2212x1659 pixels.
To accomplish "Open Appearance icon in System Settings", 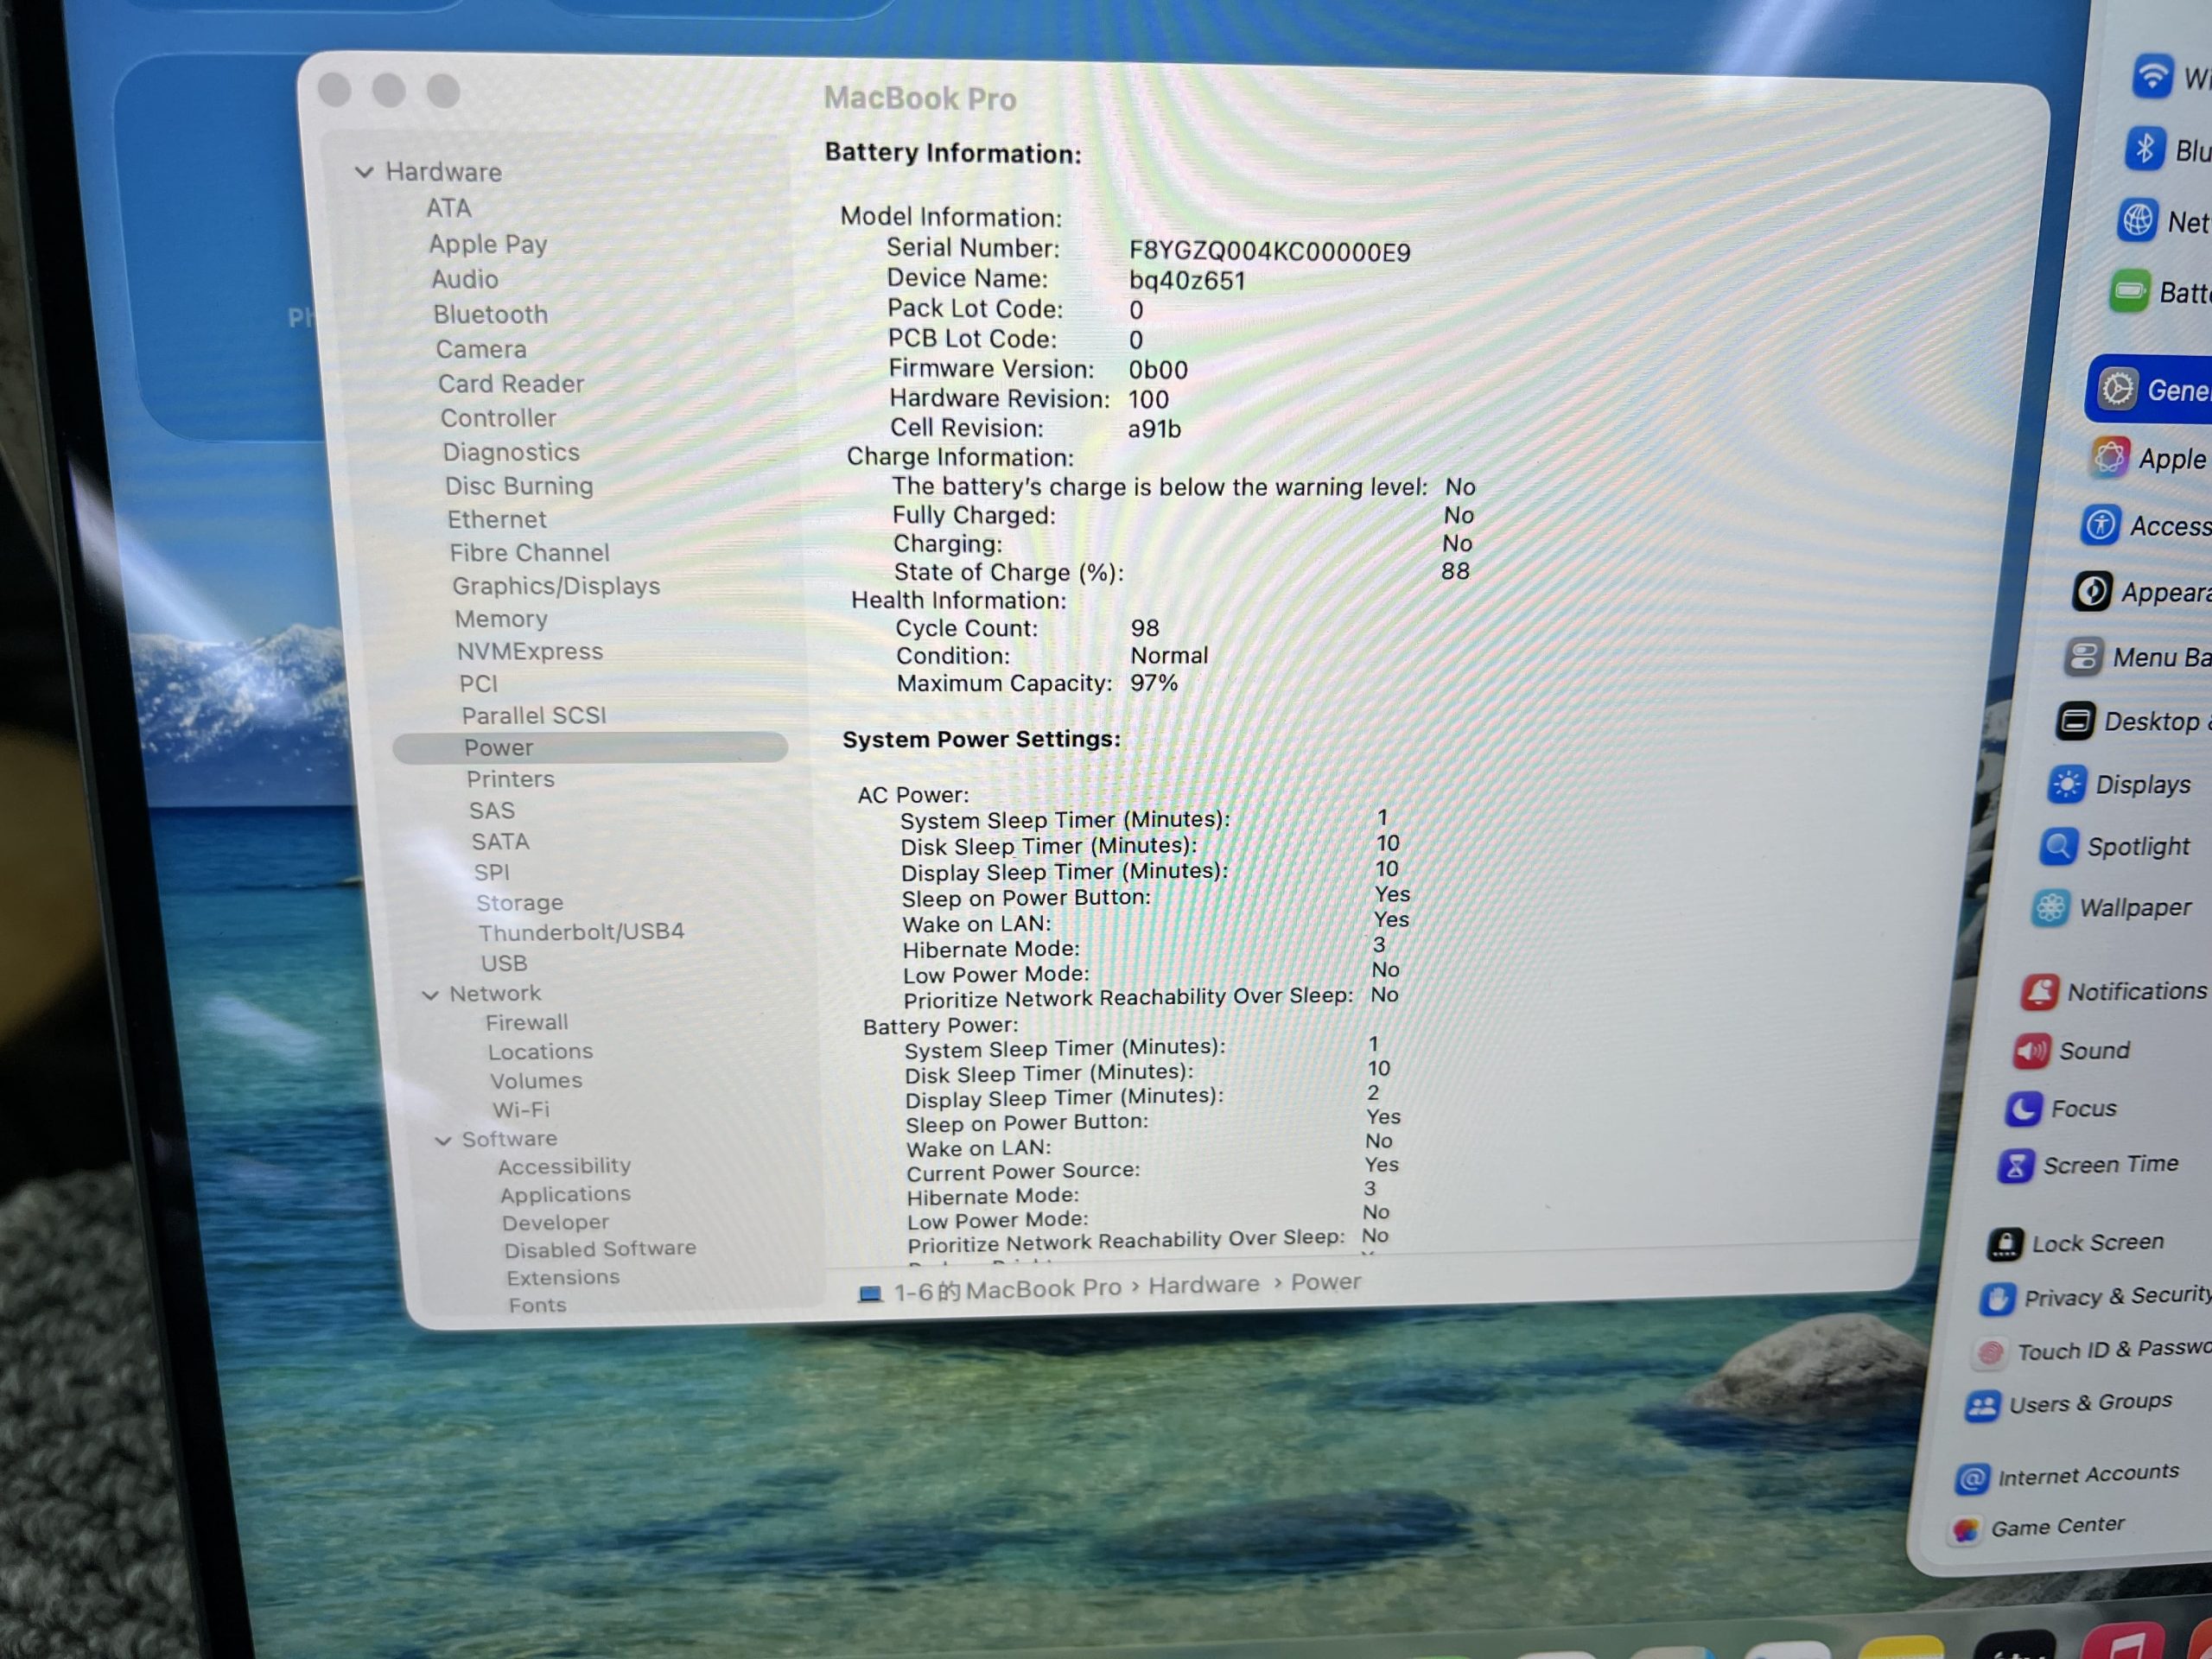I will coord(2093,591).
